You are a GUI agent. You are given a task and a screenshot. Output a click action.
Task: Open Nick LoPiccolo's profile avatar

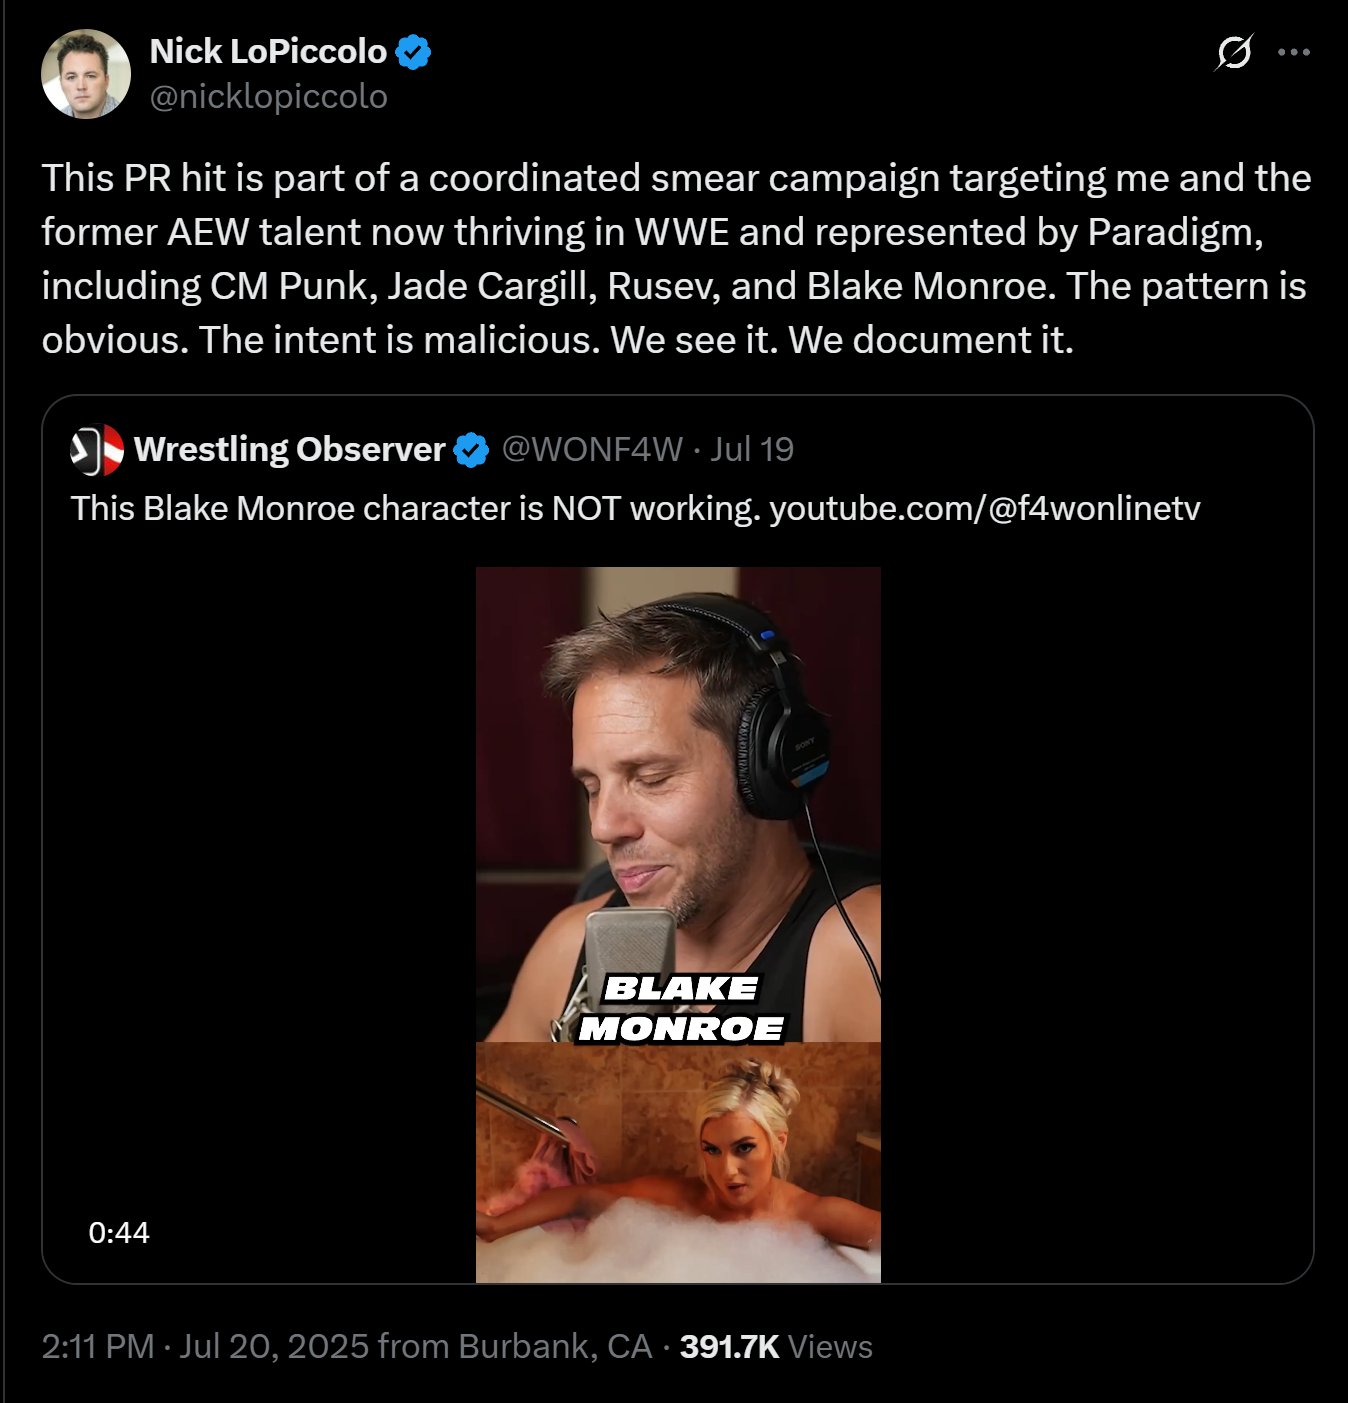86,74
